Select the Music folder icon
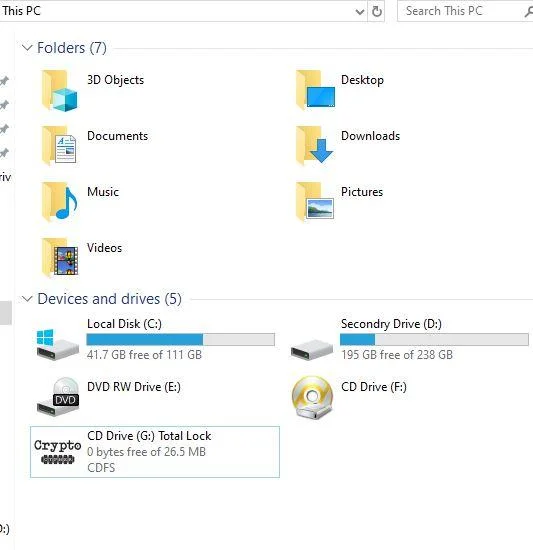The height and width of the screenshot is (550, 533). tap(60, 202)
